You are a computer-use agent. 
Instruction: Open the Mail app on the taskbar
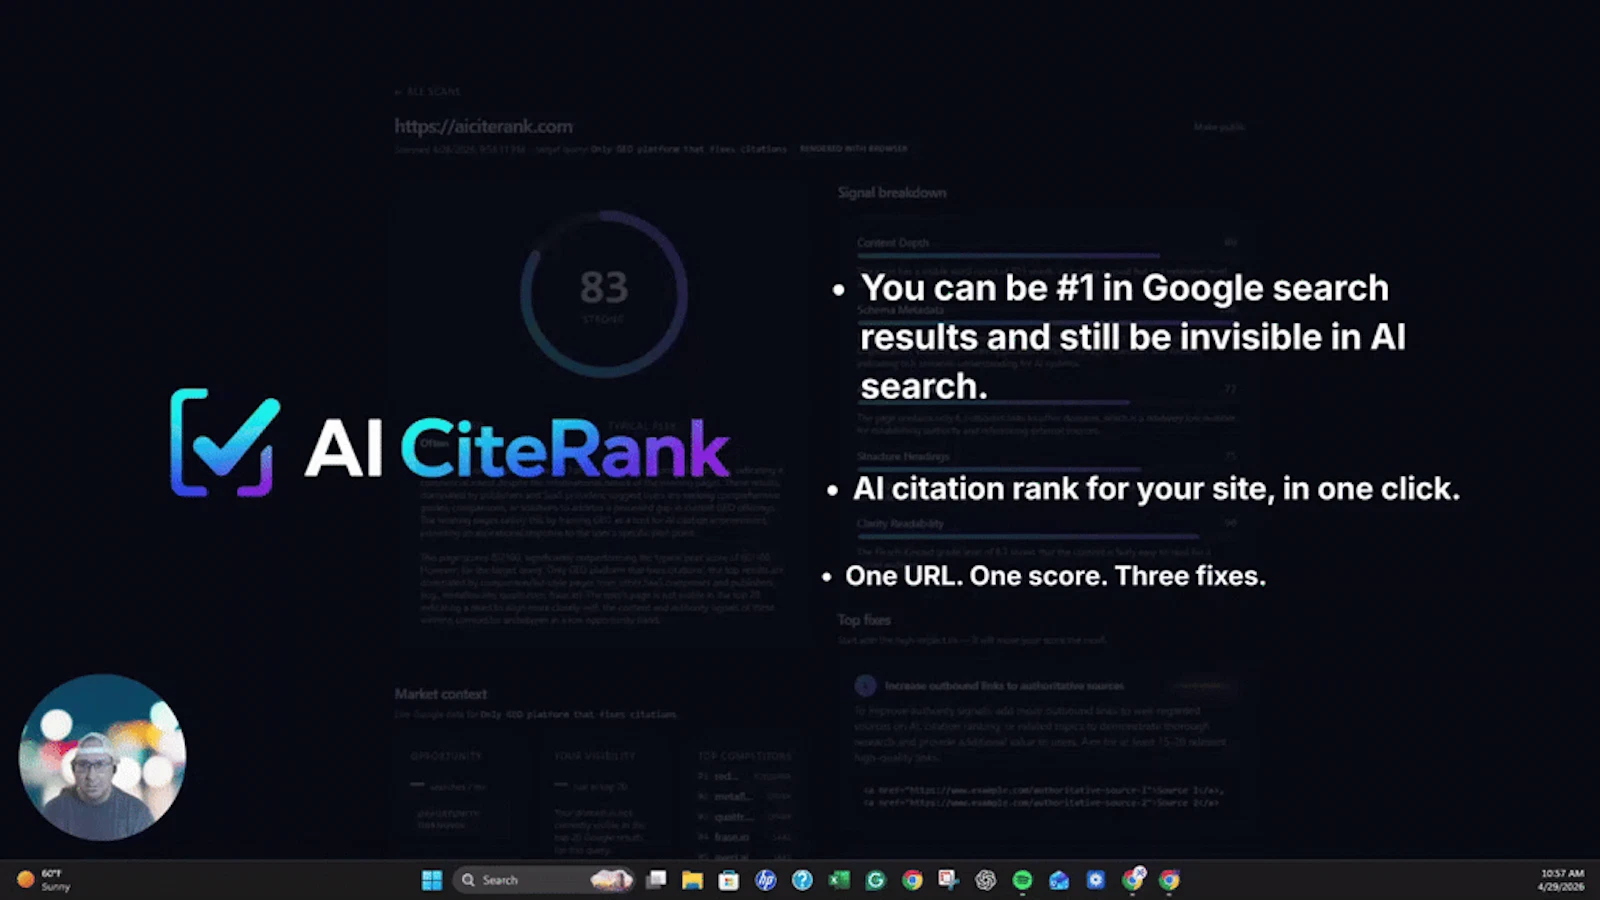point(1059,880)
